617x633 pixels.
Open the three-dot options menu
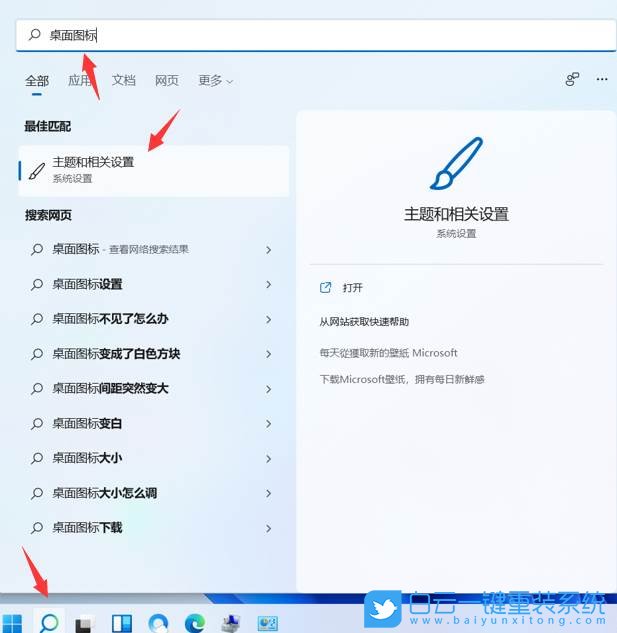tap(602, 79)
